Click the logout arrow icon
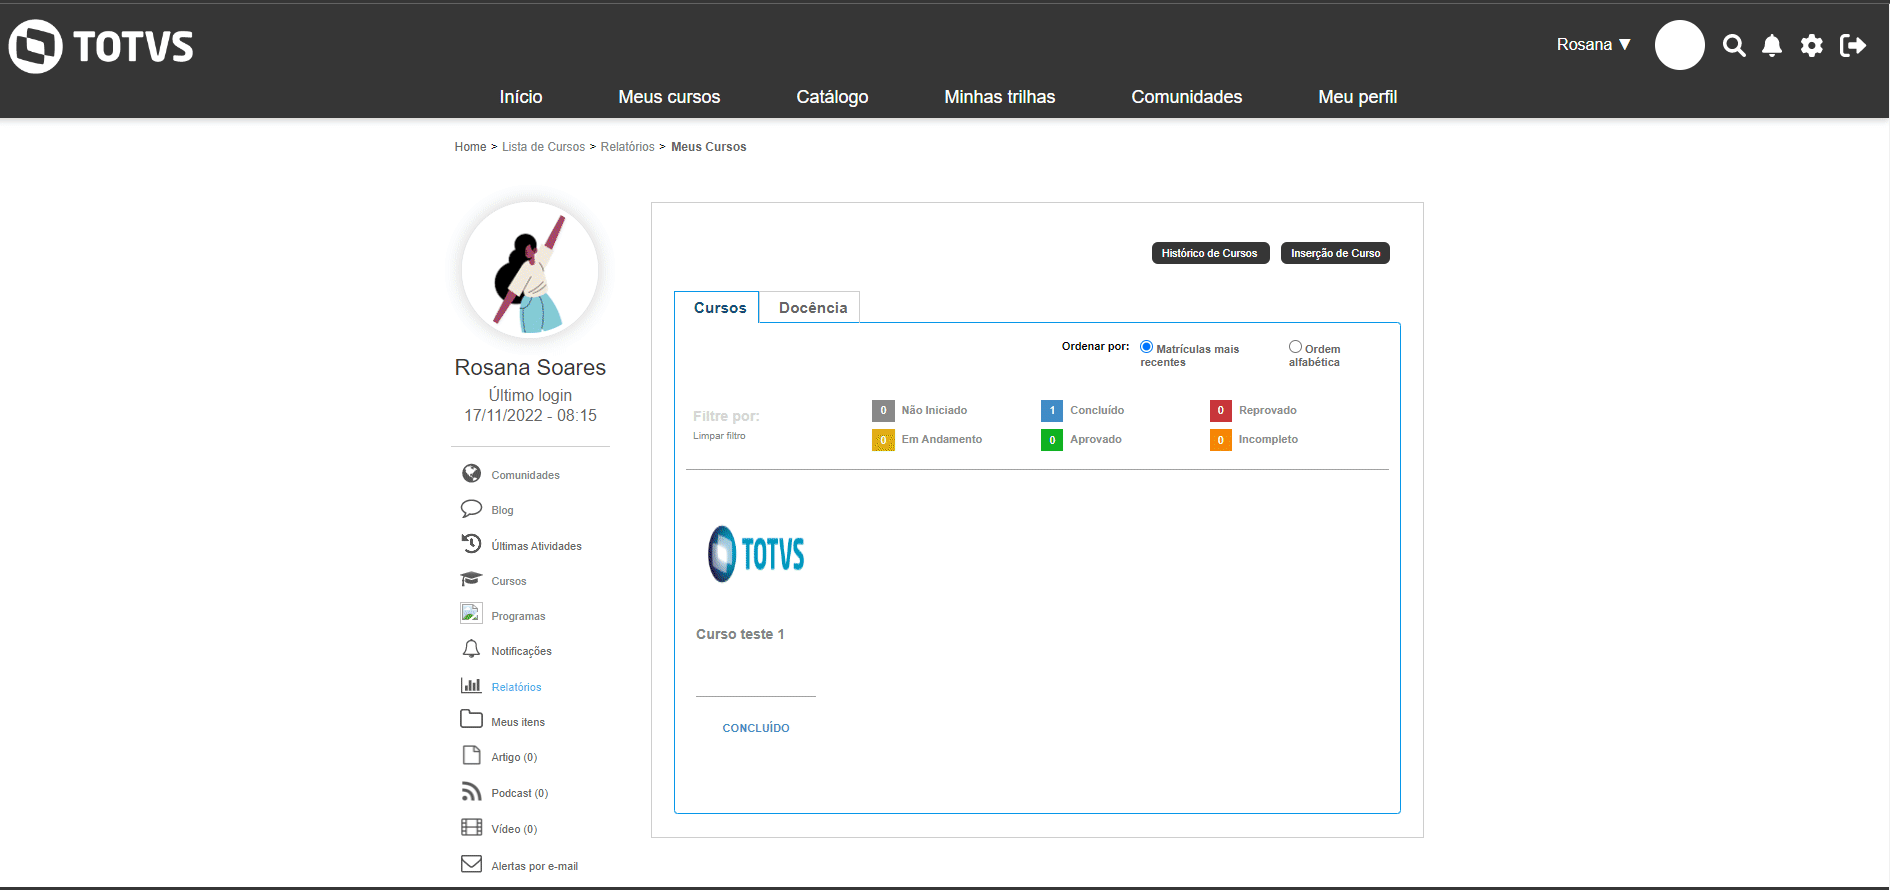 point(1853,45)
